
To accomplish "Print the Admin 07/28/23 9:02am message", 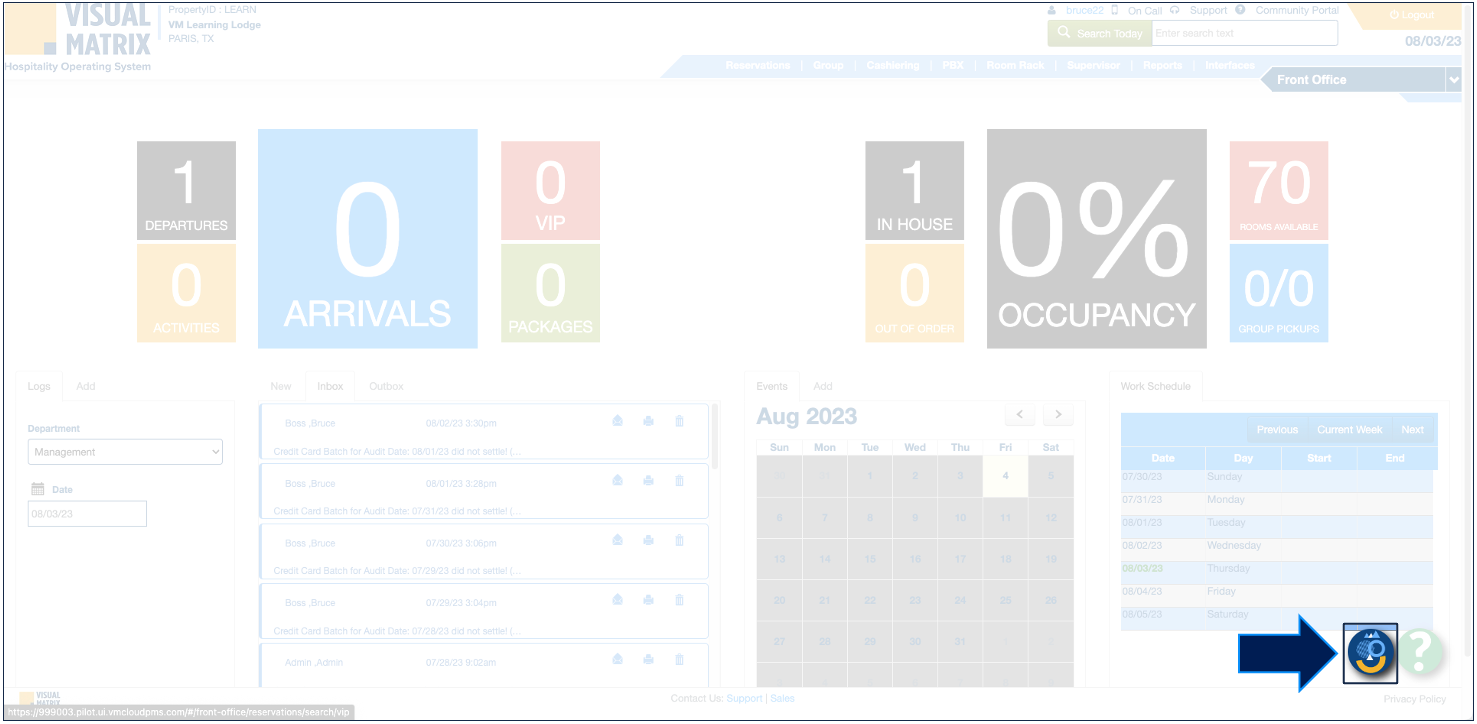I will (648, 659).
